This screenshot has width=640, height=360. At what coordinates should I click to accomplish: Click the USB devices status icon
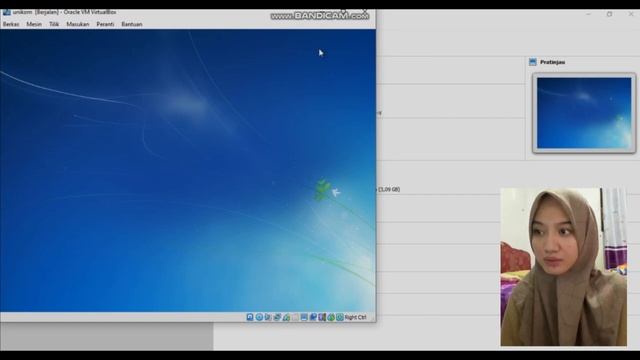pos(286,317)
